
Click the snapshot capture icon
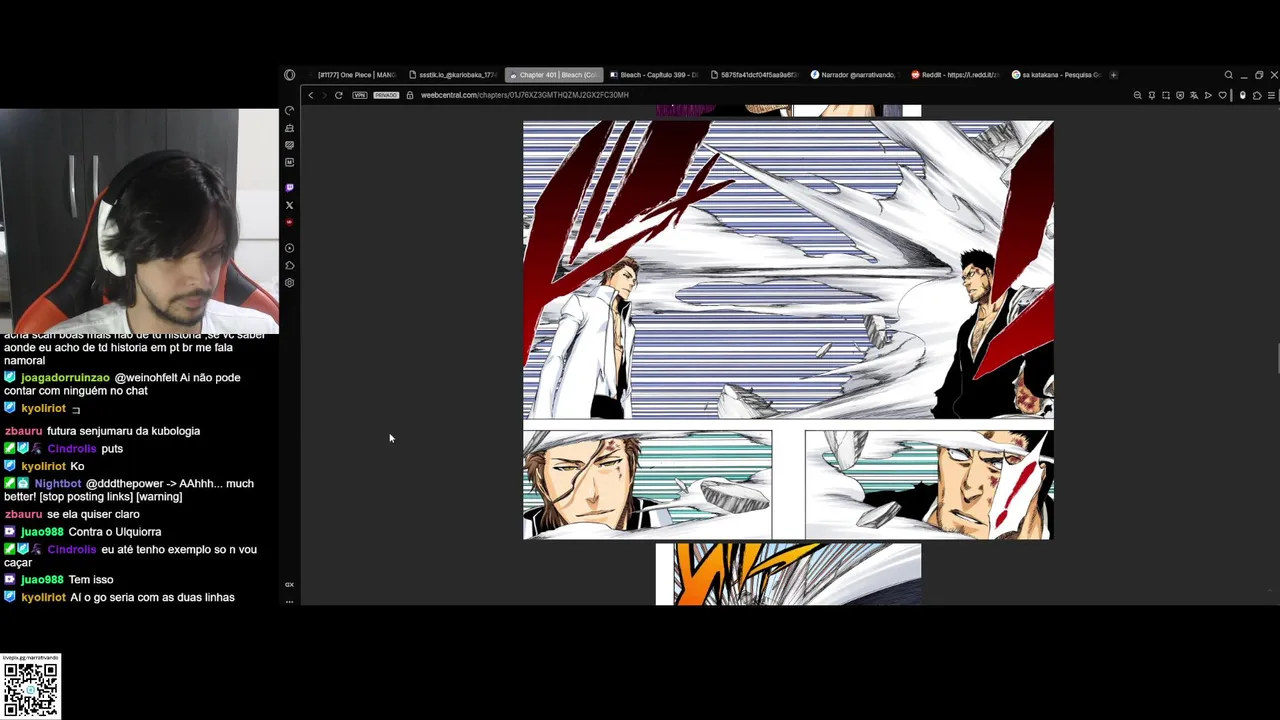(1166, 95)
